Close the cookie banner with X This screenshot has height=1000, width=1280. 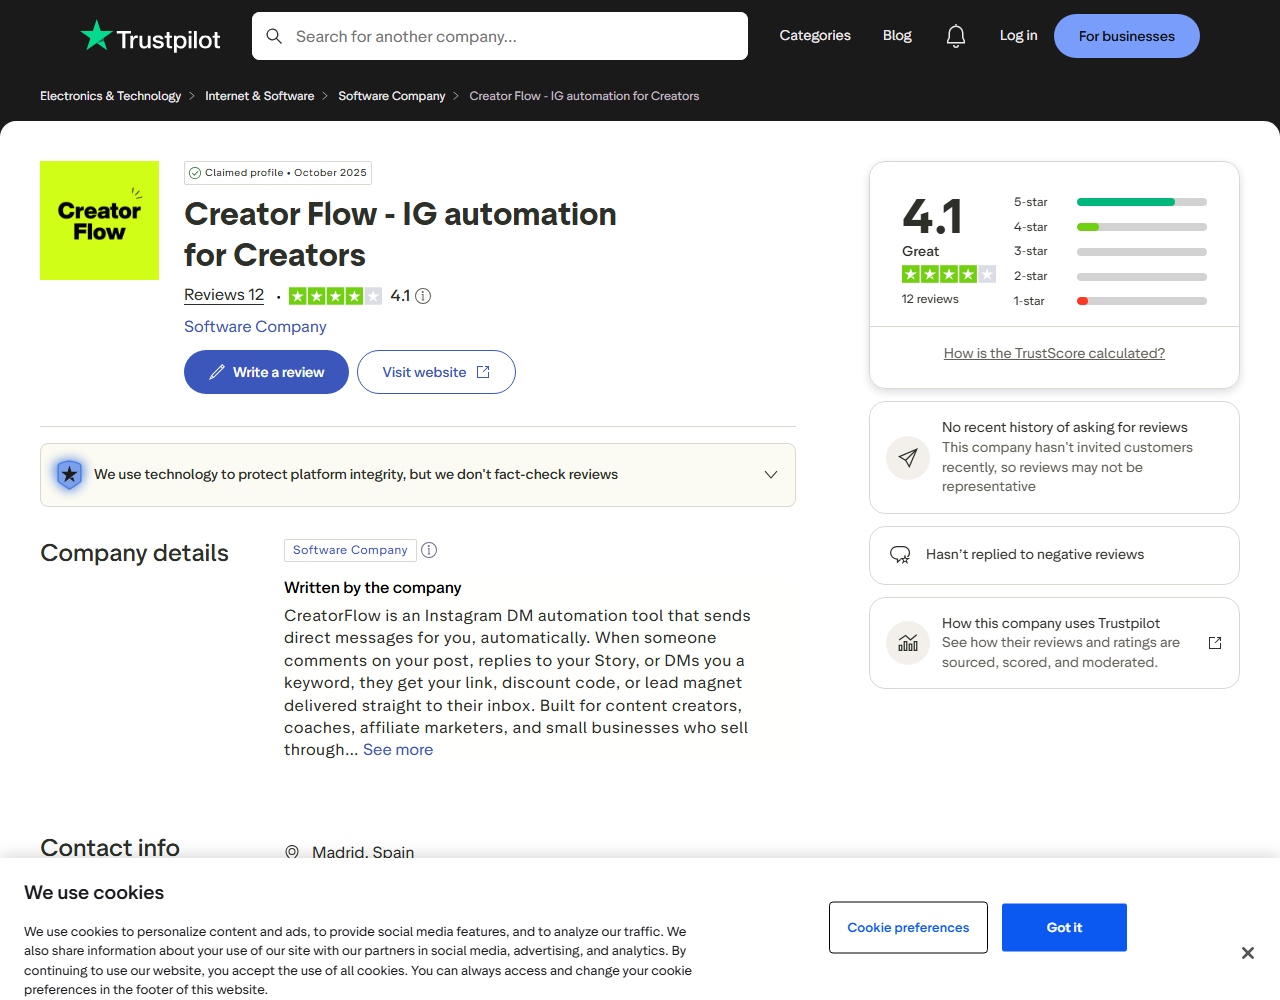(x=1248, y=953)
